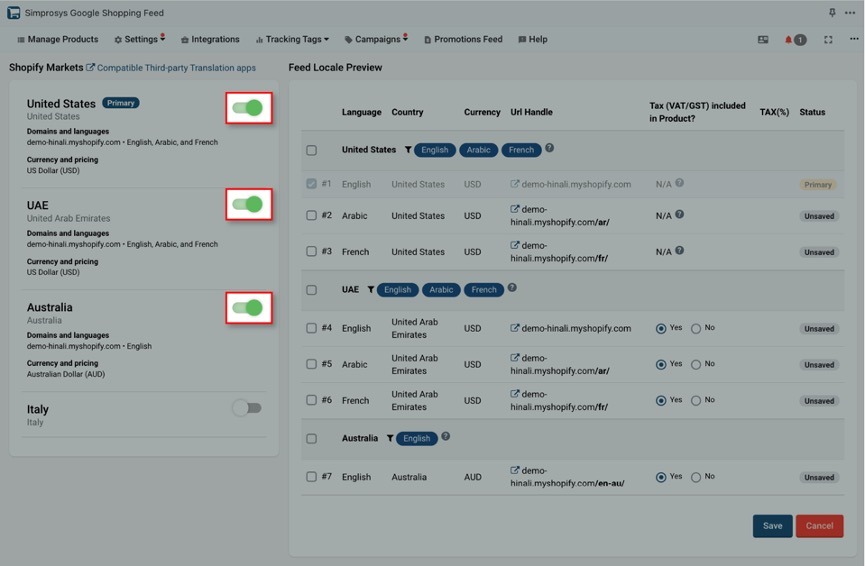Check row #3 French checkbox
The width and height of the screenshot is (866, 566).
(x=311, y=251)
